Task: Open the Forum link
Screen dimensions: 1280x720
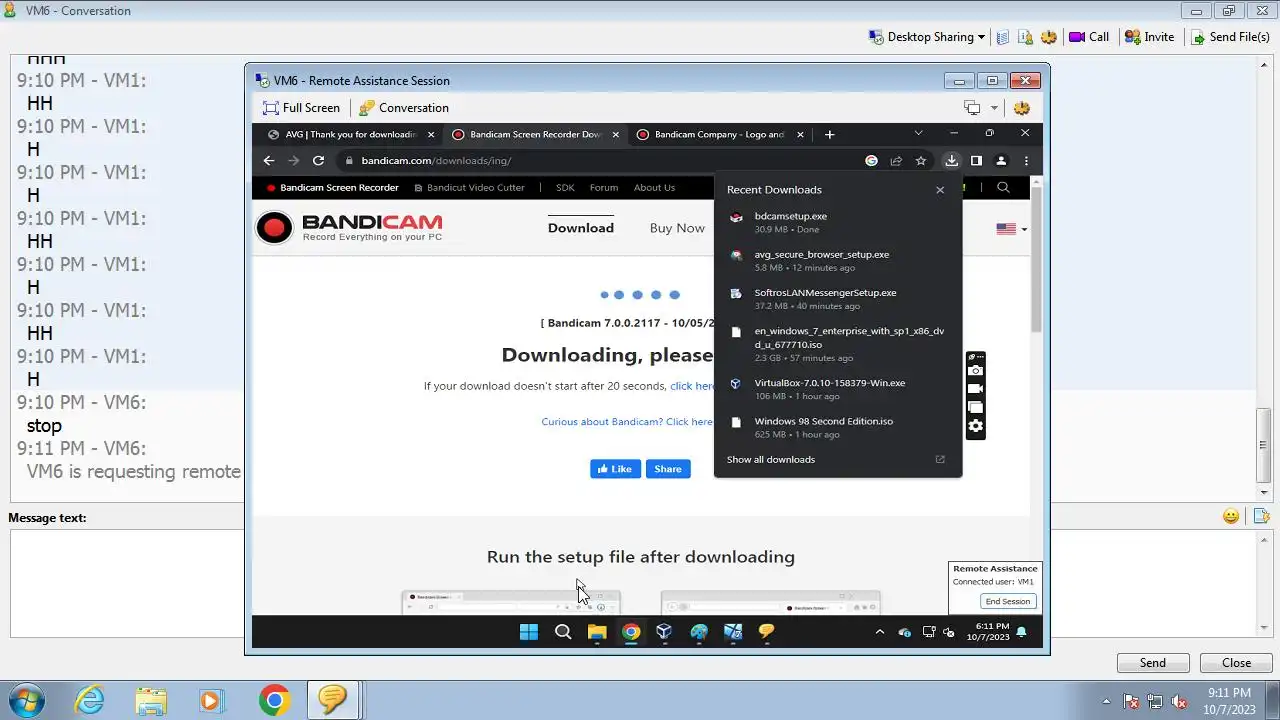Action: pos(603,187)
